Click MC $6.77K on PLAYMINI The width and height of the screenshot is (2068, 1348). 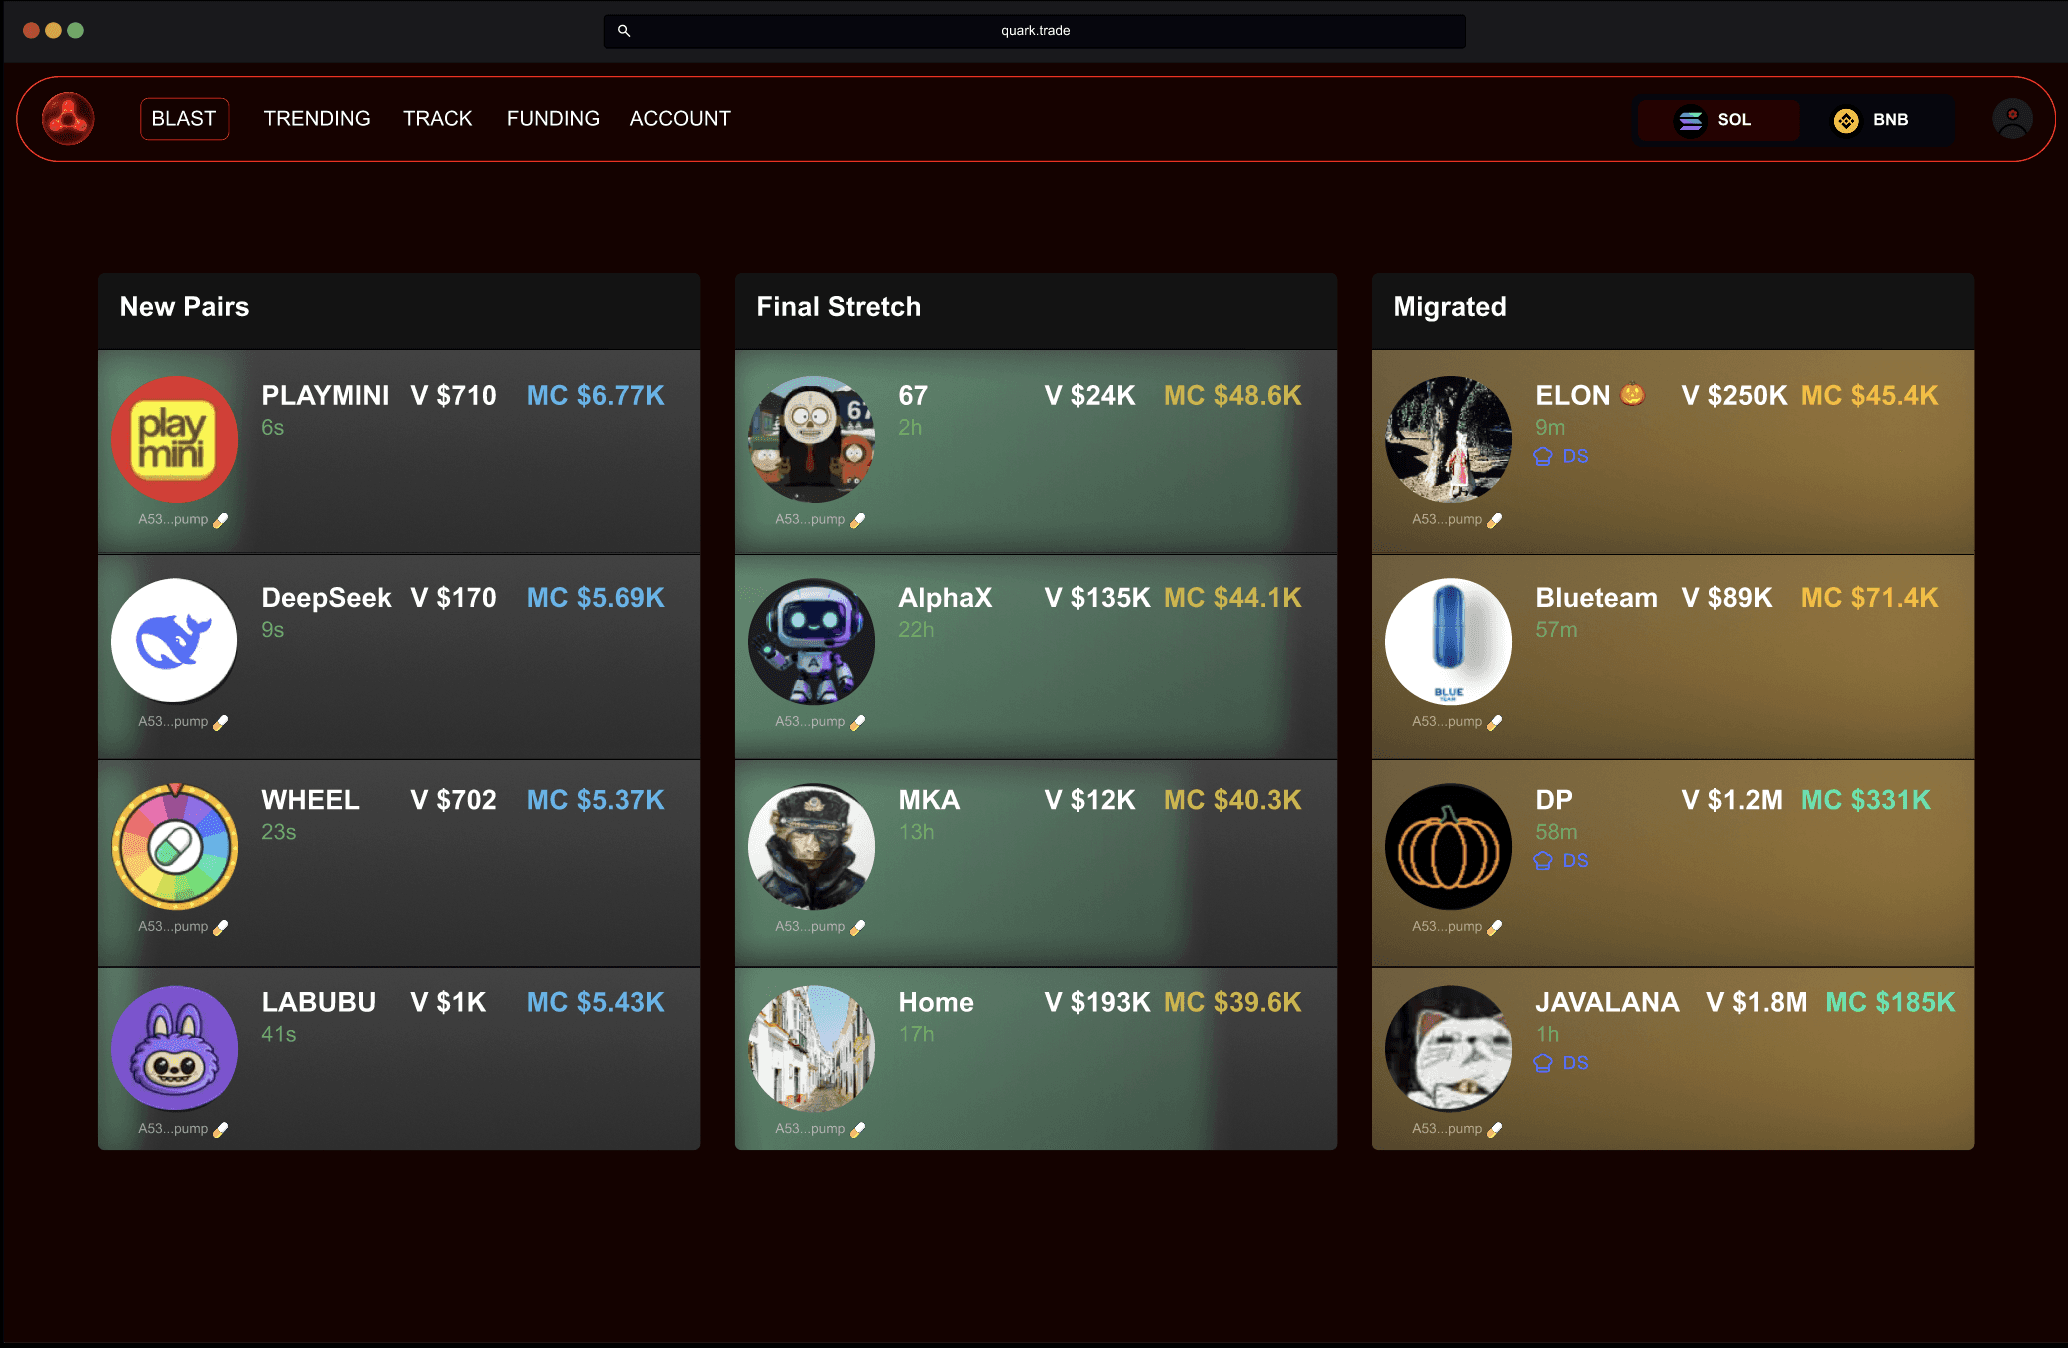(596, 396)
